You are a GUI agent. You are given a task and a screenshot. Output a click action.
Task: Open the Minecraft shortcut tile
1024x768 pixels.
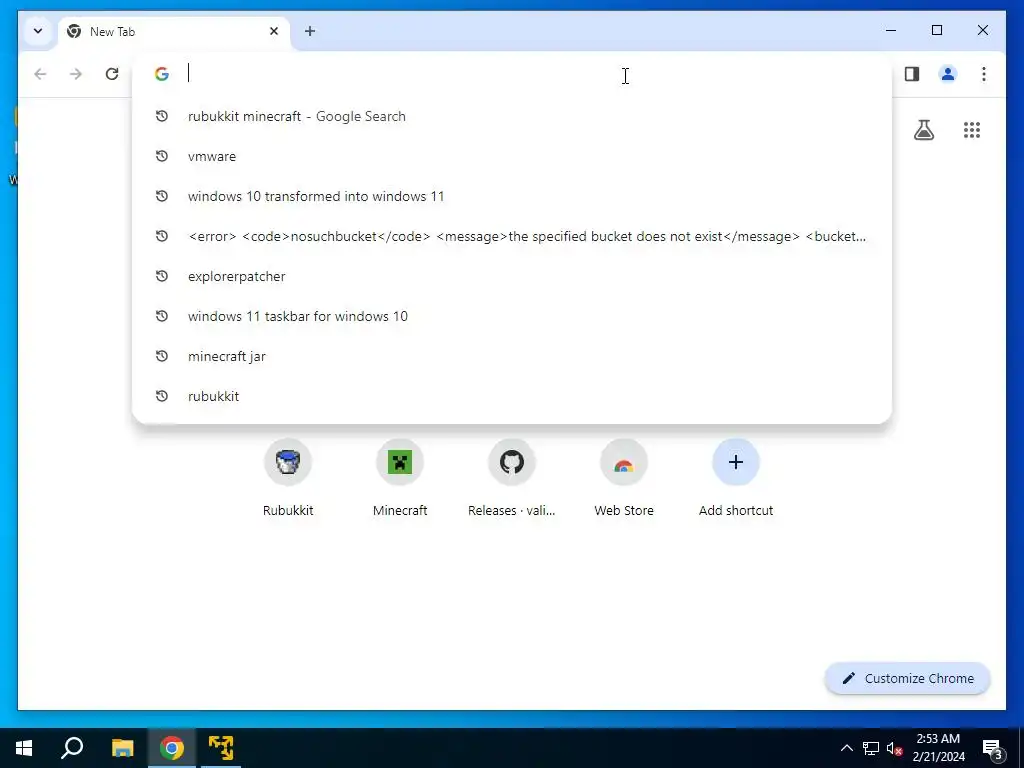400,478
